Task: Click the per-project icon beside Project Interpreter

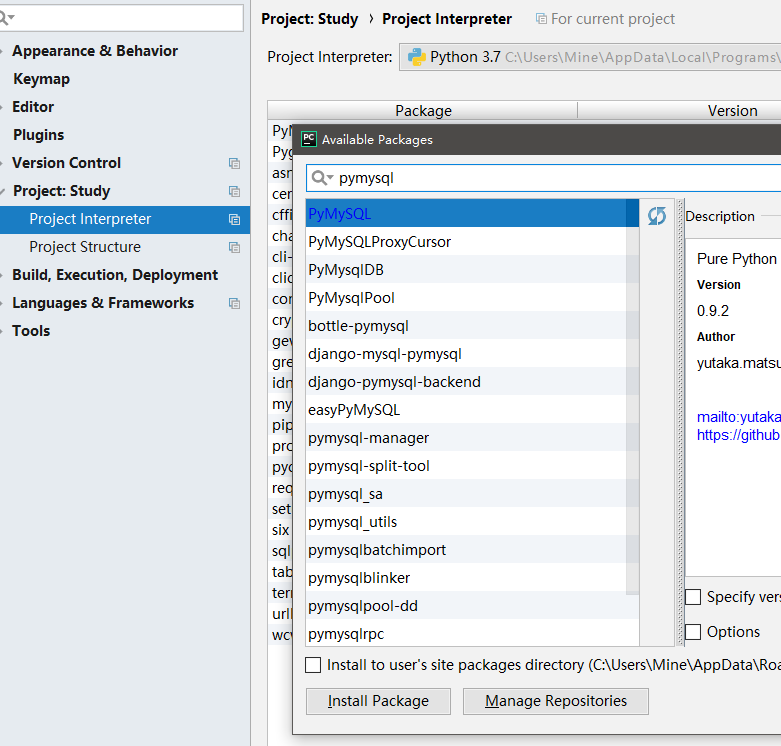Action: [x=234, y=219]
